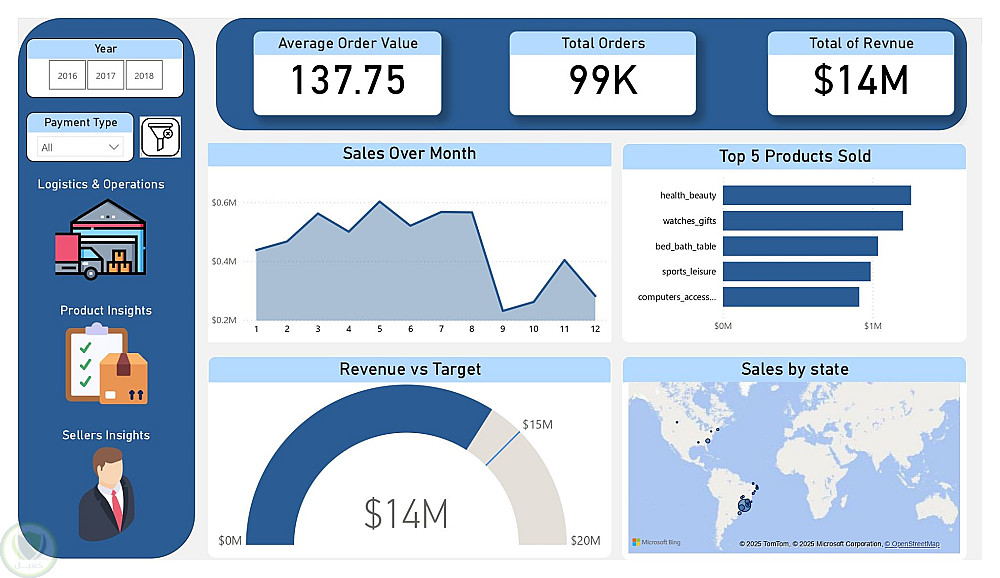Click the clear filters funnel icon
1000x578 pixels.
(x=160, y=137)
